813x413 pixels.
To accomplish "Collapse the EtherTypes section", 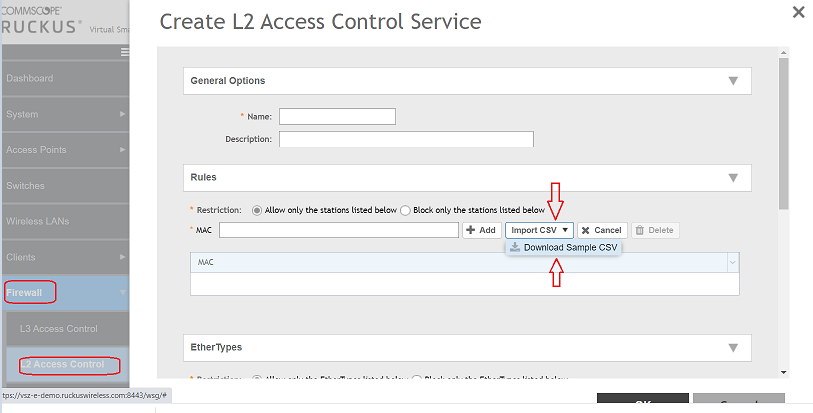I will (x=733, y=348).
